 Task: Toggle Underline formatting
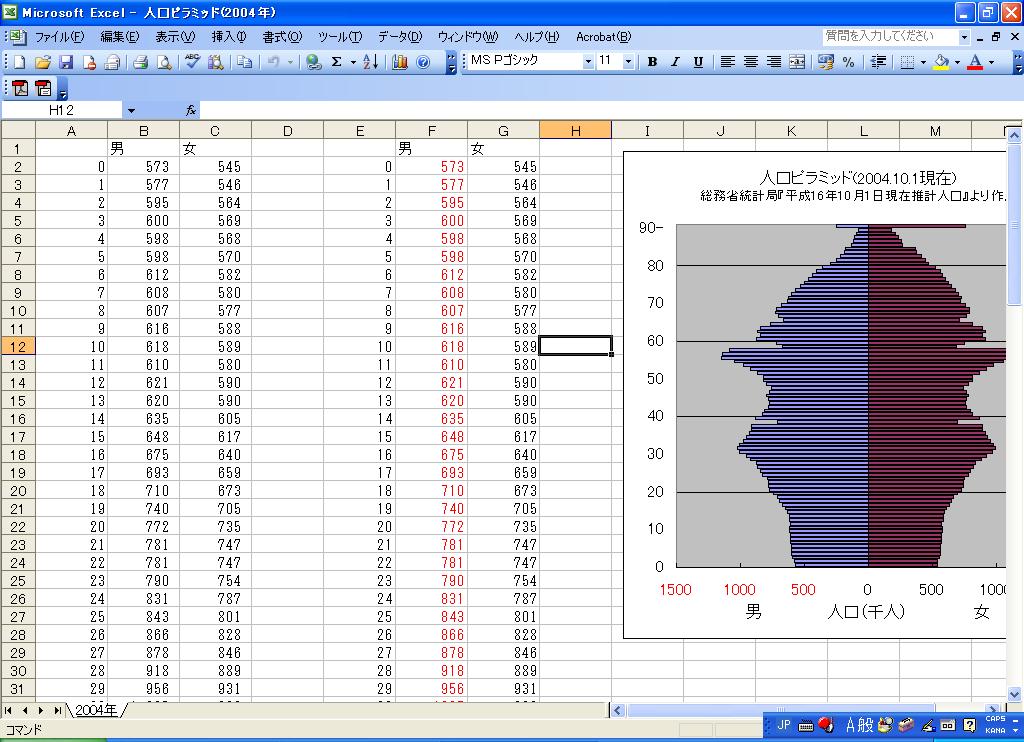[698, 62]
